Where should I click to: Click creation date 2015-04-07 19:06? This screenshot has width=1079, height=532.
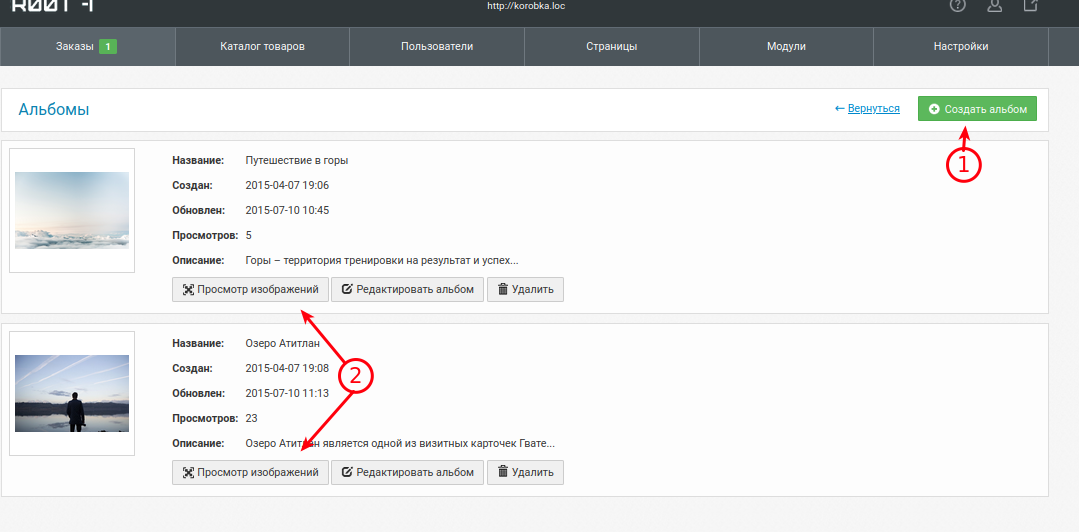pyautogui.click(x=287, y=186)
